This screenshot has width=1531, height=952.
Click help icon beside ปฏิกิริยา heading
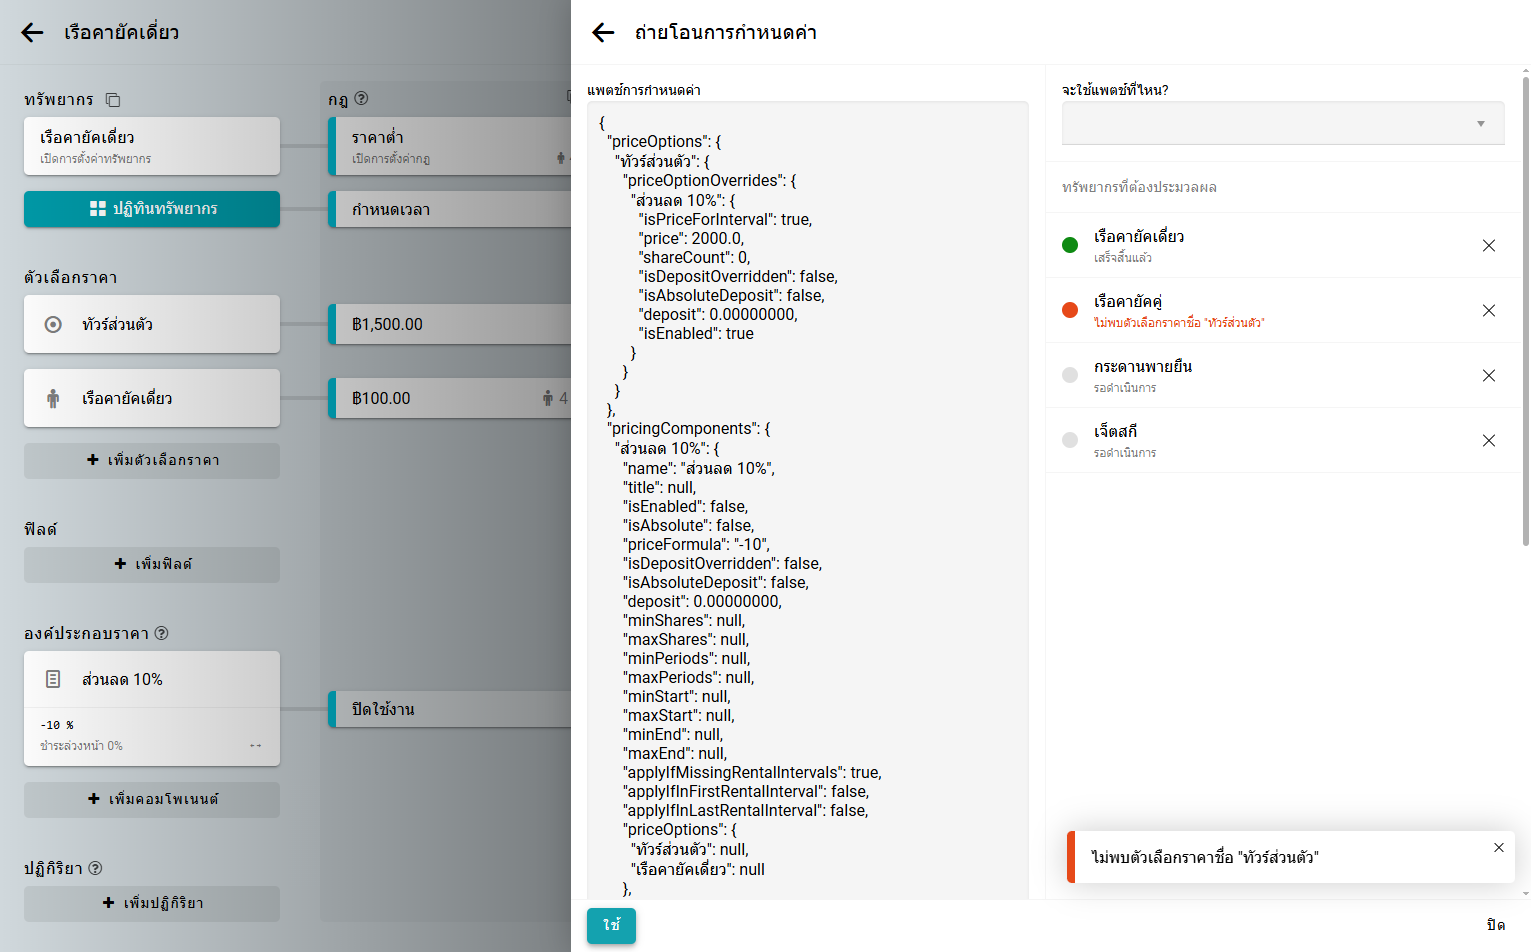pos(96,868)
